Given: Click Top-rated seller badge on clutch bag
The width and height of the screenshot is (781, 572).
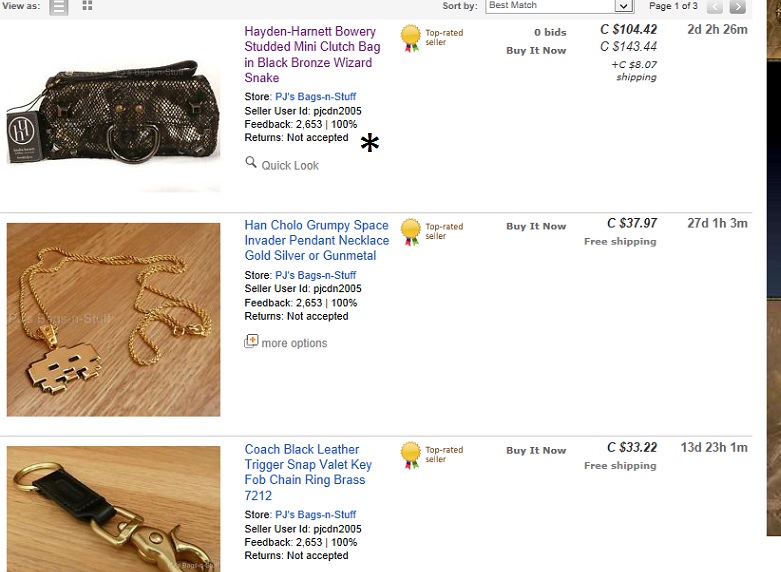Looking at the screenshot, I should pos(411,38).
